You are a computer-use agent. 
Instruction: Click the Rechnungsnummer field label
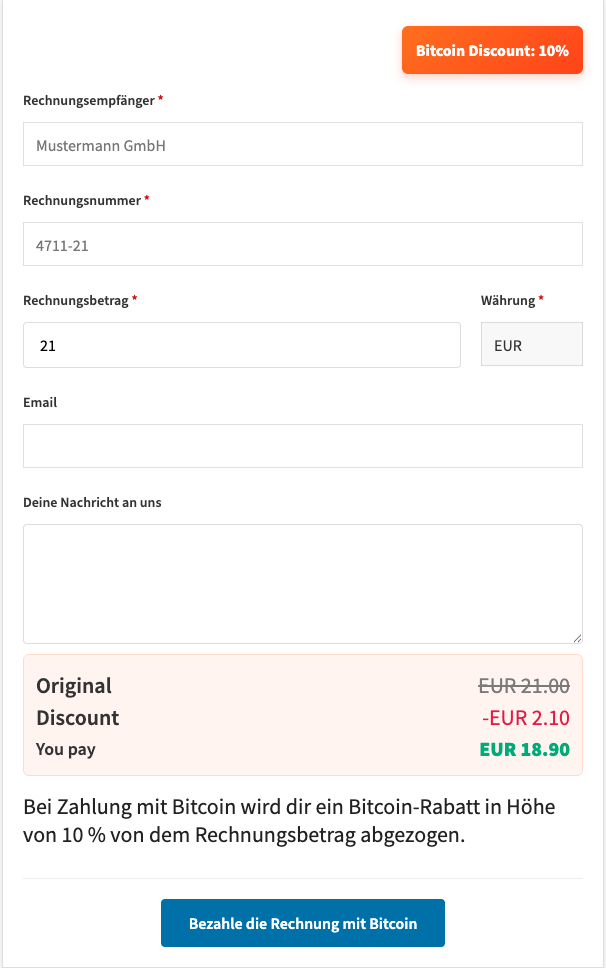click(x=82, y=200)
